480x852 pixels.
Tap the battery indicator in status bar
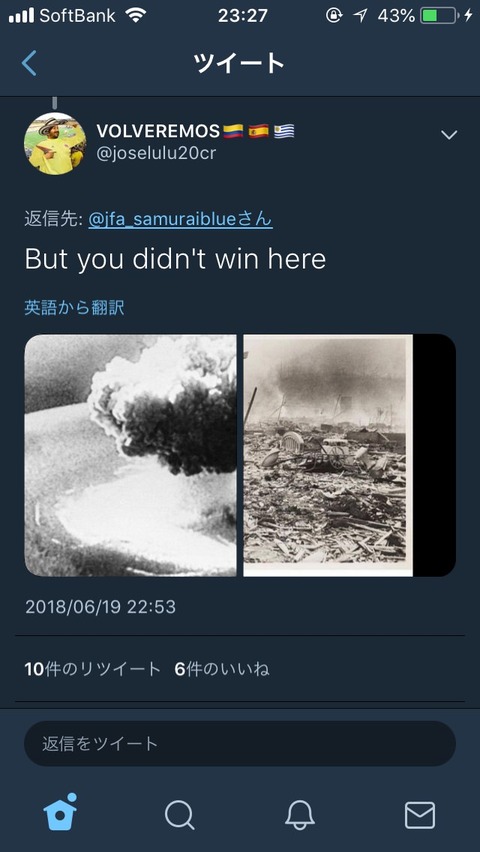click(438, 16)
